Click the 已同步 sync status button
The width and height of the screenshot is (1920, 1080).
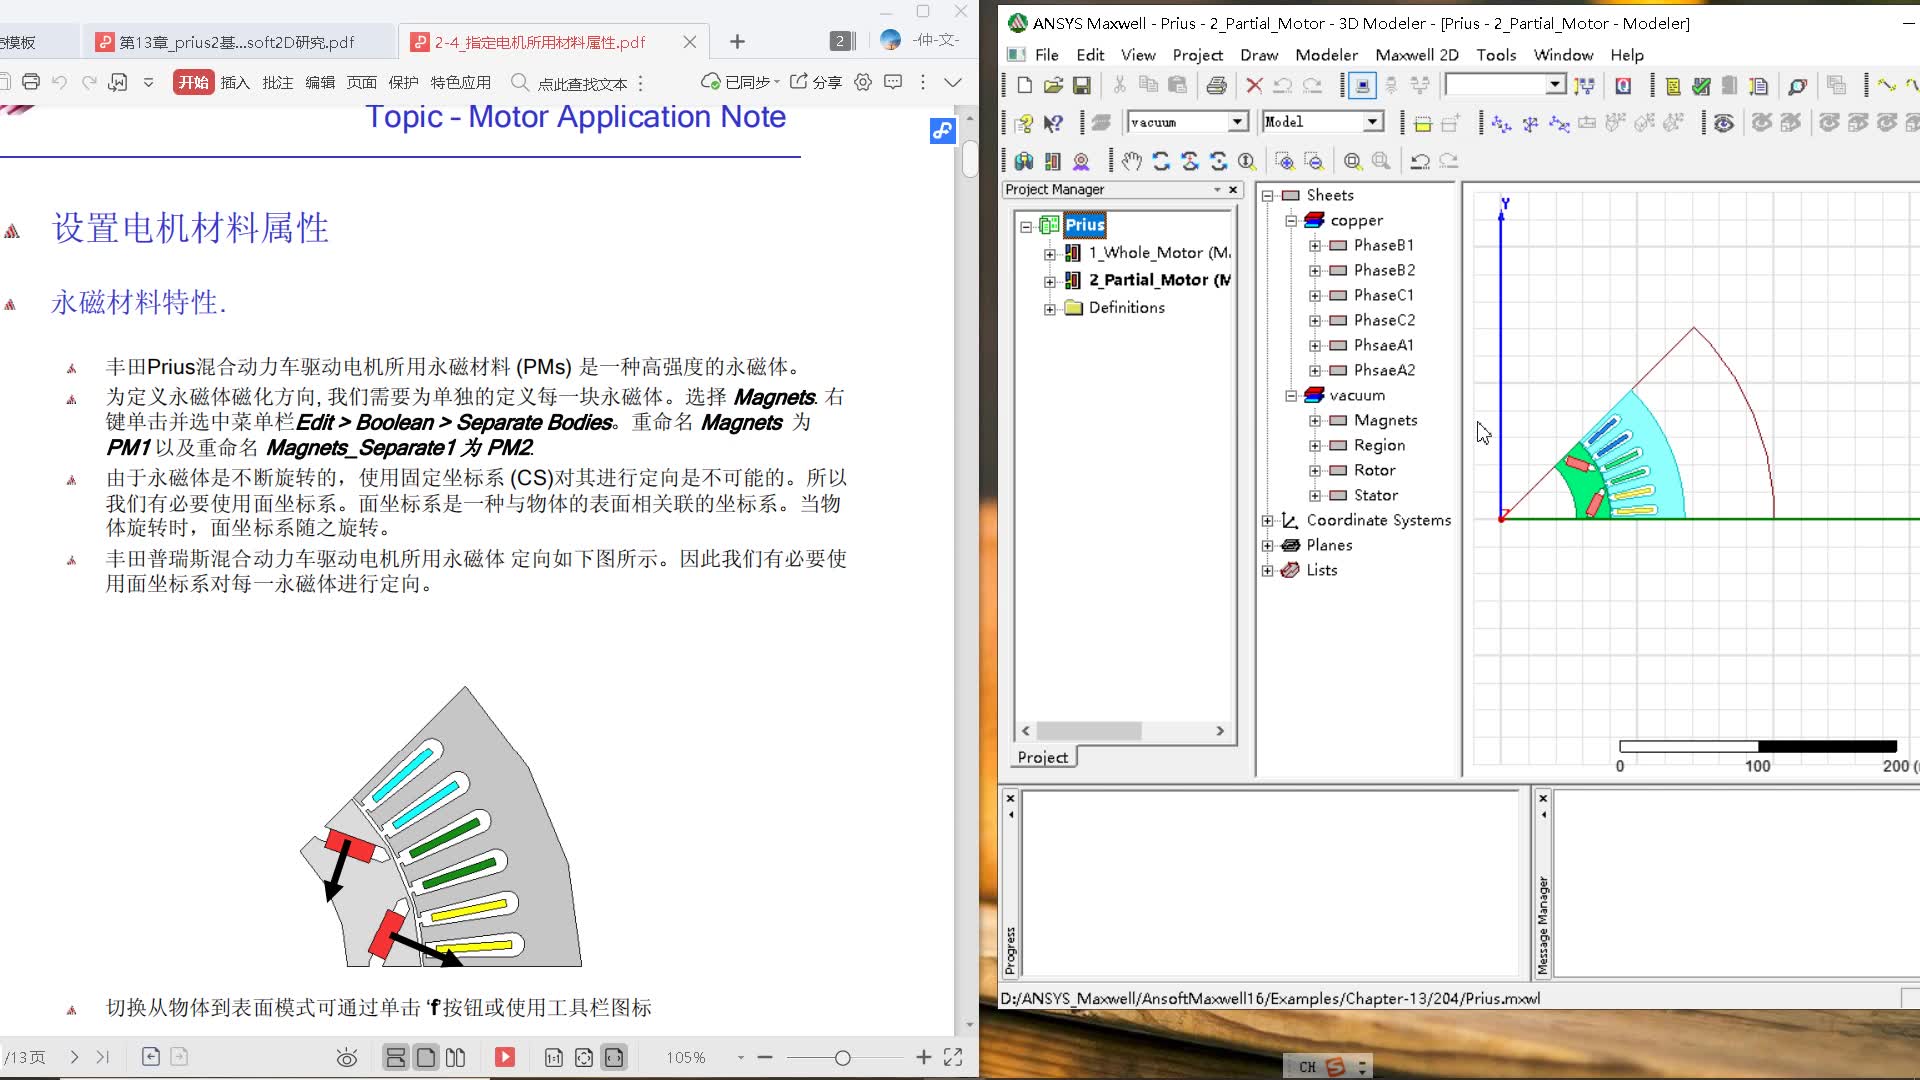point(741,82)
